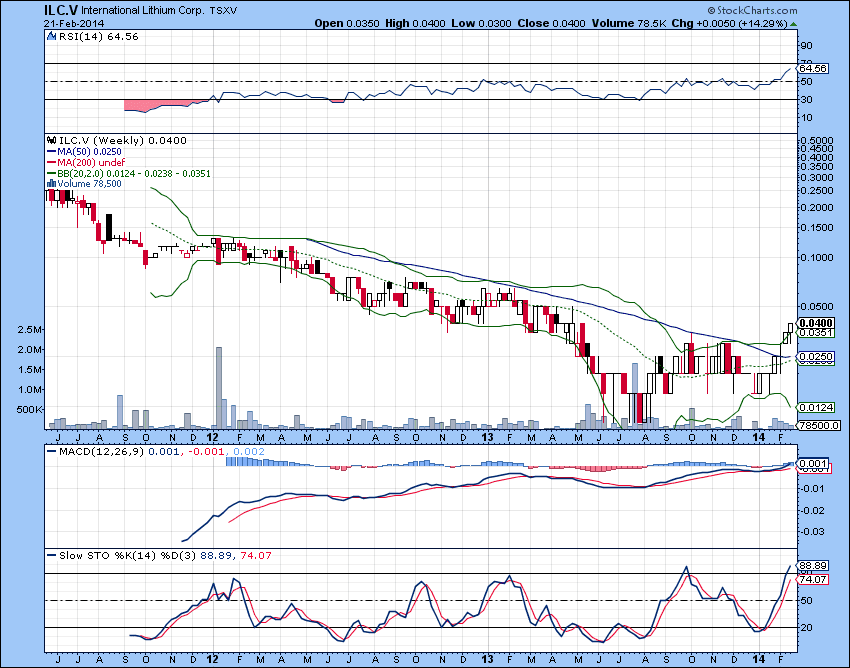Click the 90 level on the RSI axis

pyautogui.click(x=807, y=46)
